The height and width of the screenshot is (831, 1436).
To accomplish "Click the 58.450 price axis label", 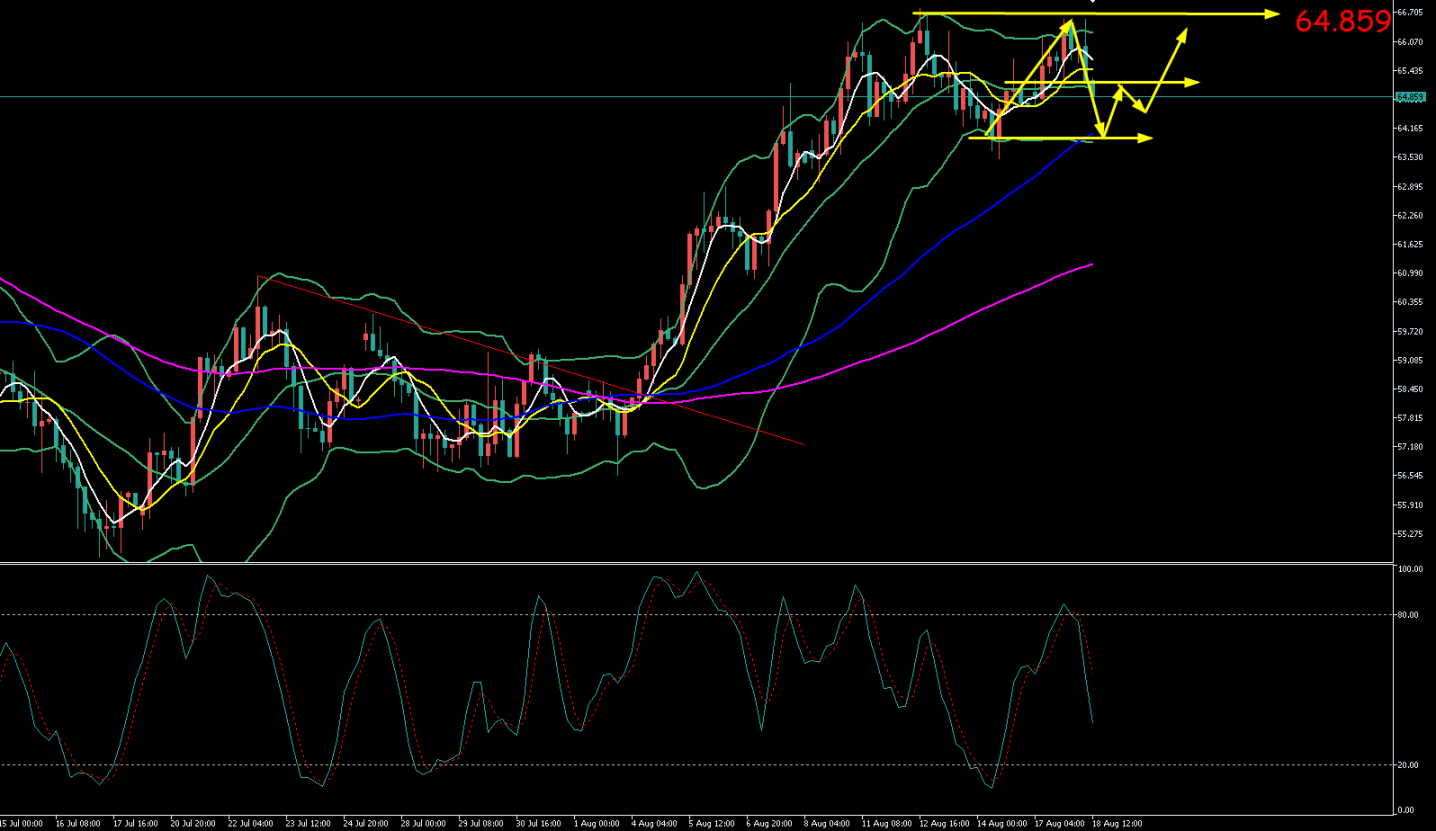I will coord(1410,389).
